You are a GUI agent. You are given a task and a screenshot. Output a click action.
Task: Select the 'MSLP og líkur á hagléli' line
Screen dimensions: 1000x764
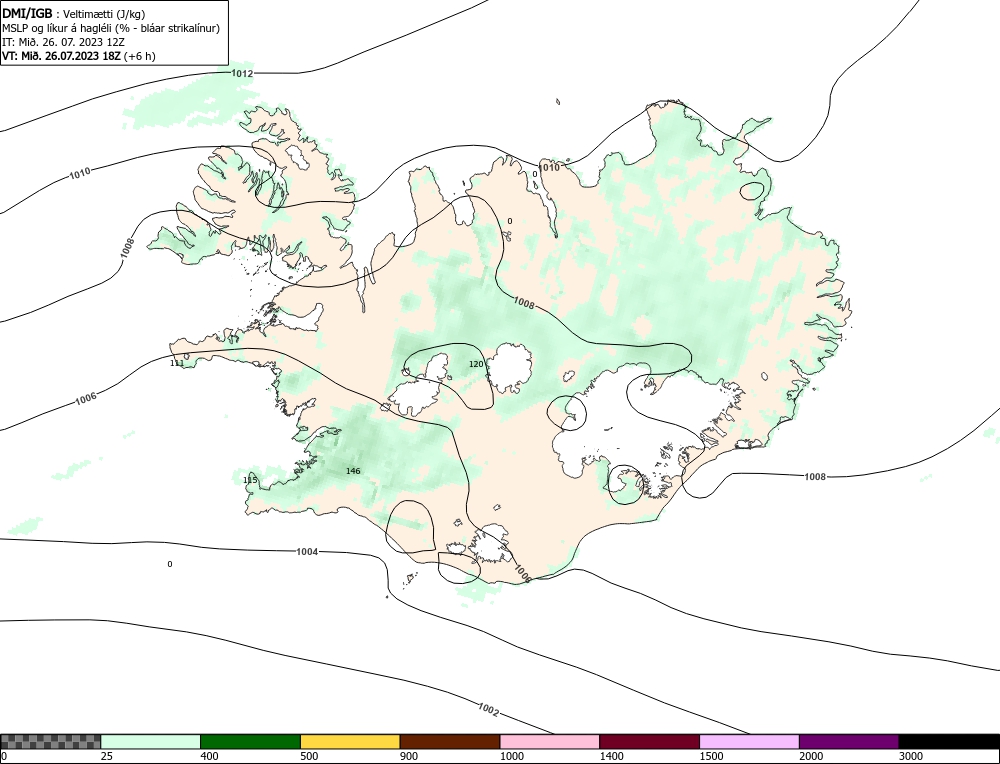(111, 28)
